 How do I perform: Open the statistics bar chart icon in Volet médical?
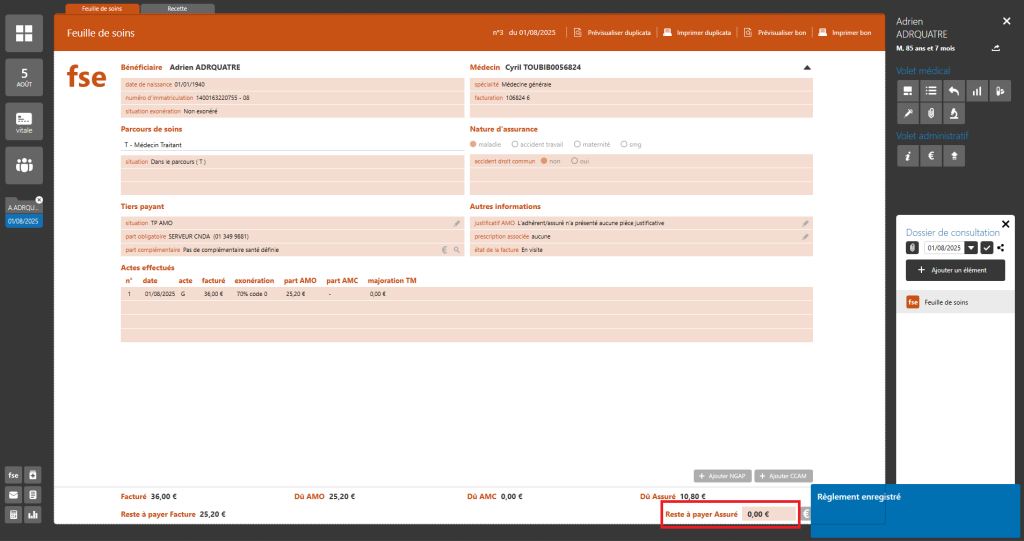coord(977,91)
